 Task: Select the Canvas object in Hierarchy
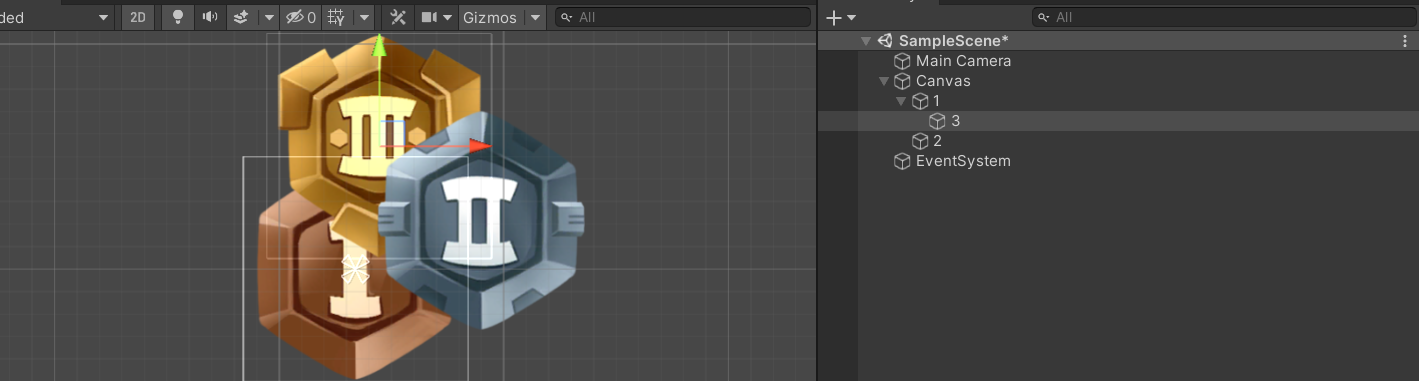click(x=943, y=81)
